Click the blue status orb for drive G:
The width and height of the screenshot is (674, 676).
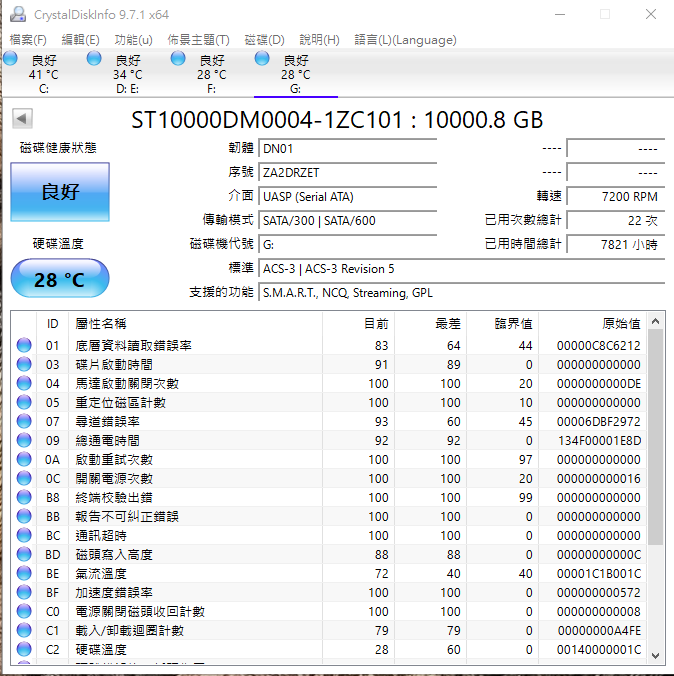click(x=262, y=58)
